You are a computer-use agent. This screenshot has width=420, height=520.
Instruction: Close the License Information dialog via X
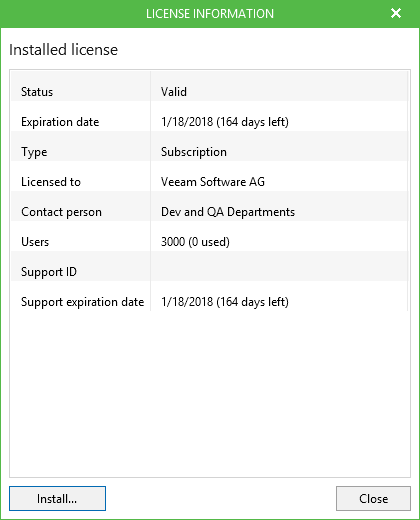tap(396, 13)
